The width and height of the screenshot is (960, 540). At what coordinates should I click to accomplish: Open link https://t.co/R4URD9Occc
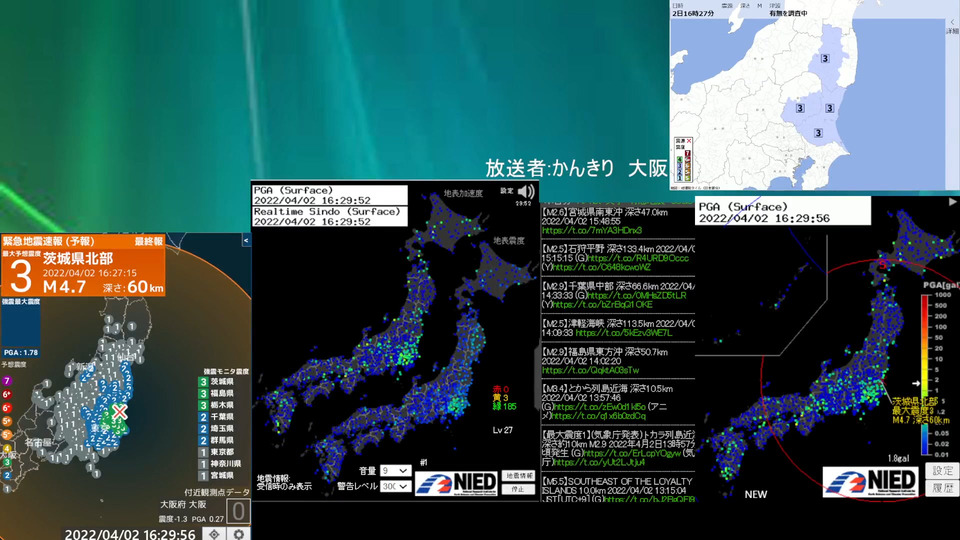(x=639, y=258)
